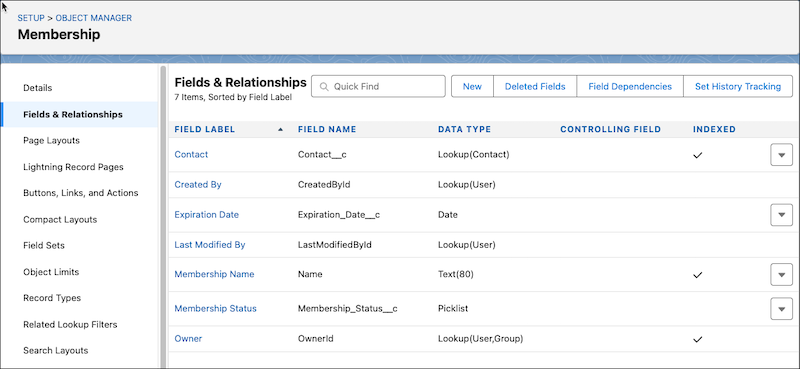Click the Contact__c field name cell
This screenshot has height=369, width=800.
[322, 155]
